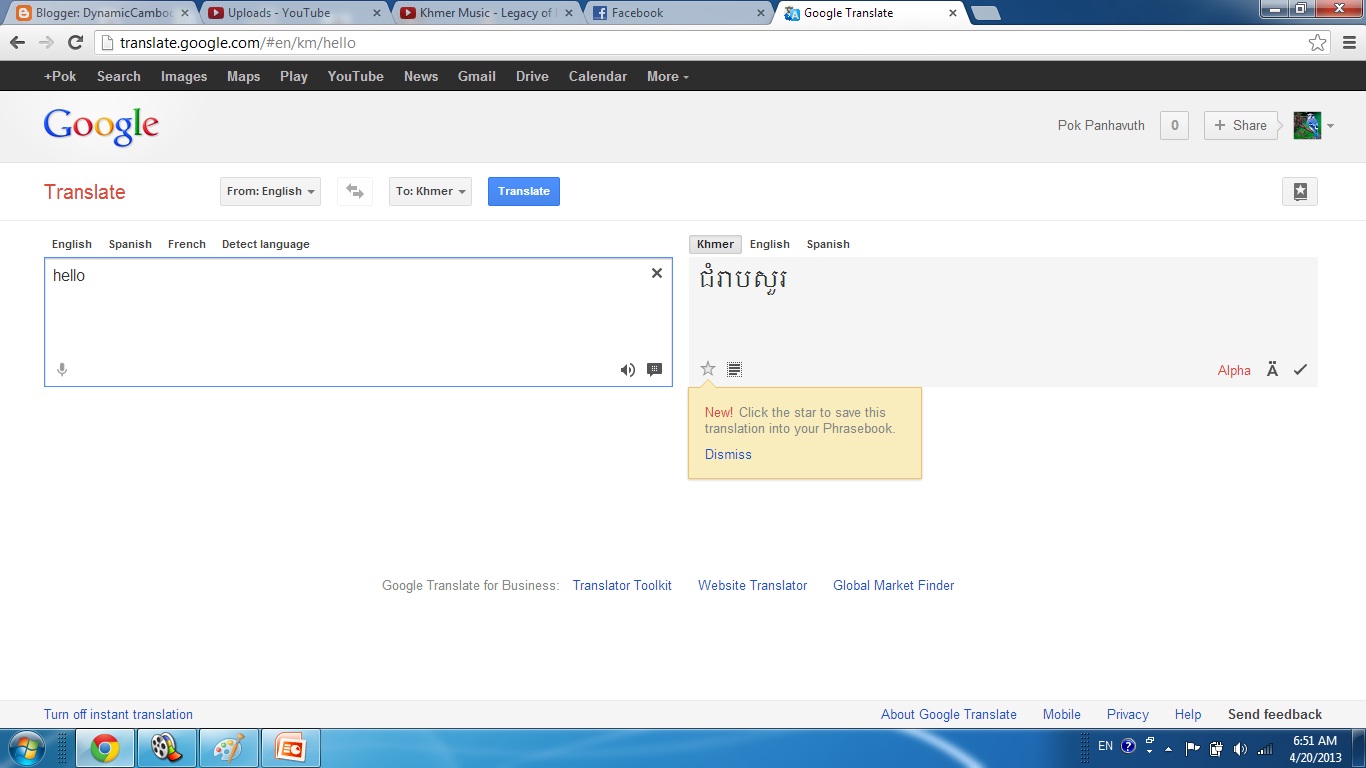Screen dimensions: 1366x768
Task: Open the Help link in footer
Action: pos(1188,714)
